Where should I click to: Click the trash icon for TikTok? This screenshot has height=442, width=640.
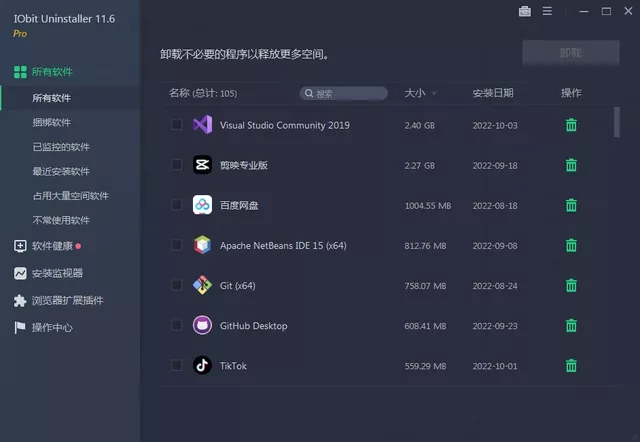[571, 366]
